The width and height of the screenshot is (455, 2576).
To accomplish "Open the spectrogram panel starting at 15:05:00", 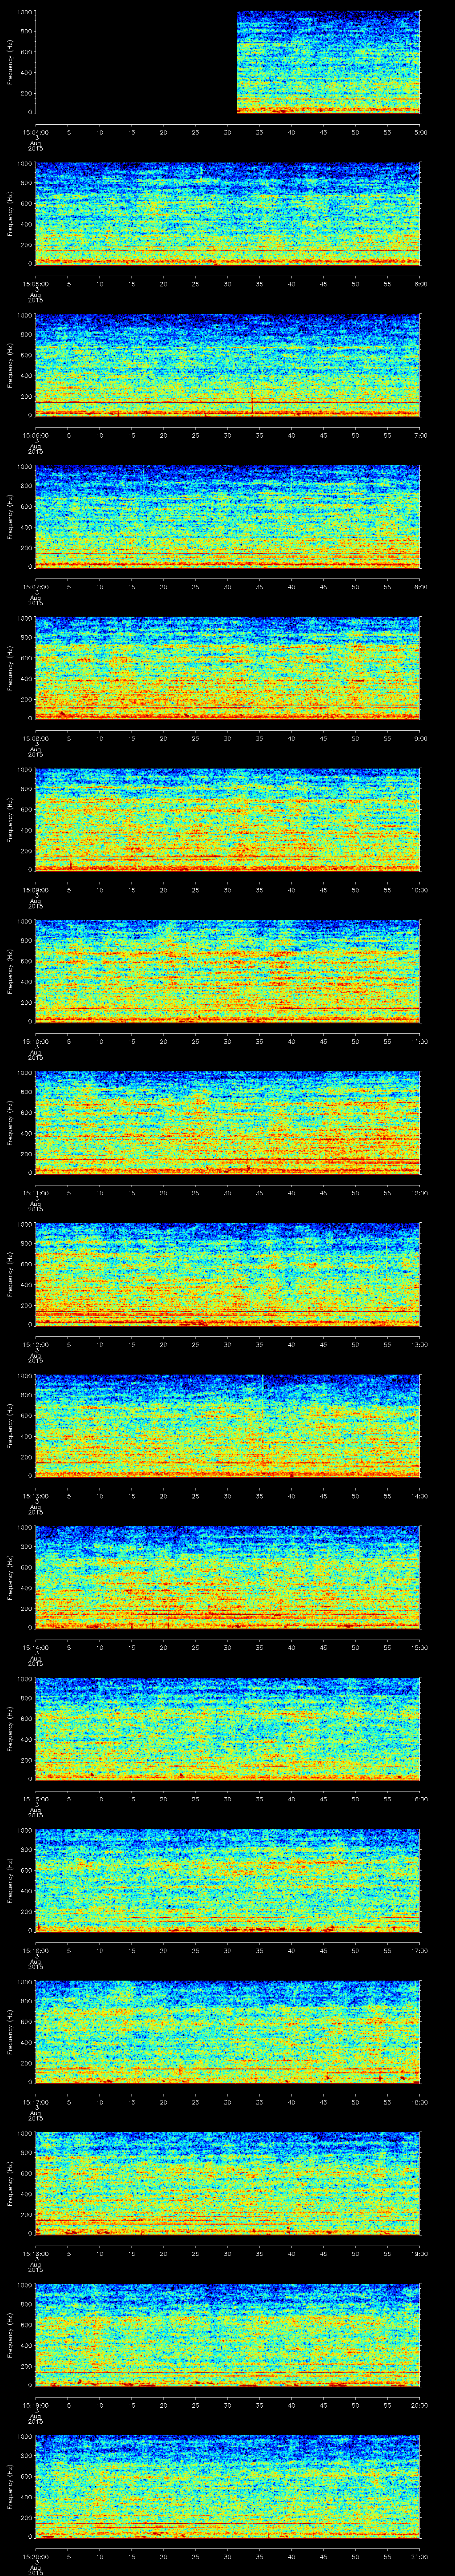I will point(228,214).
